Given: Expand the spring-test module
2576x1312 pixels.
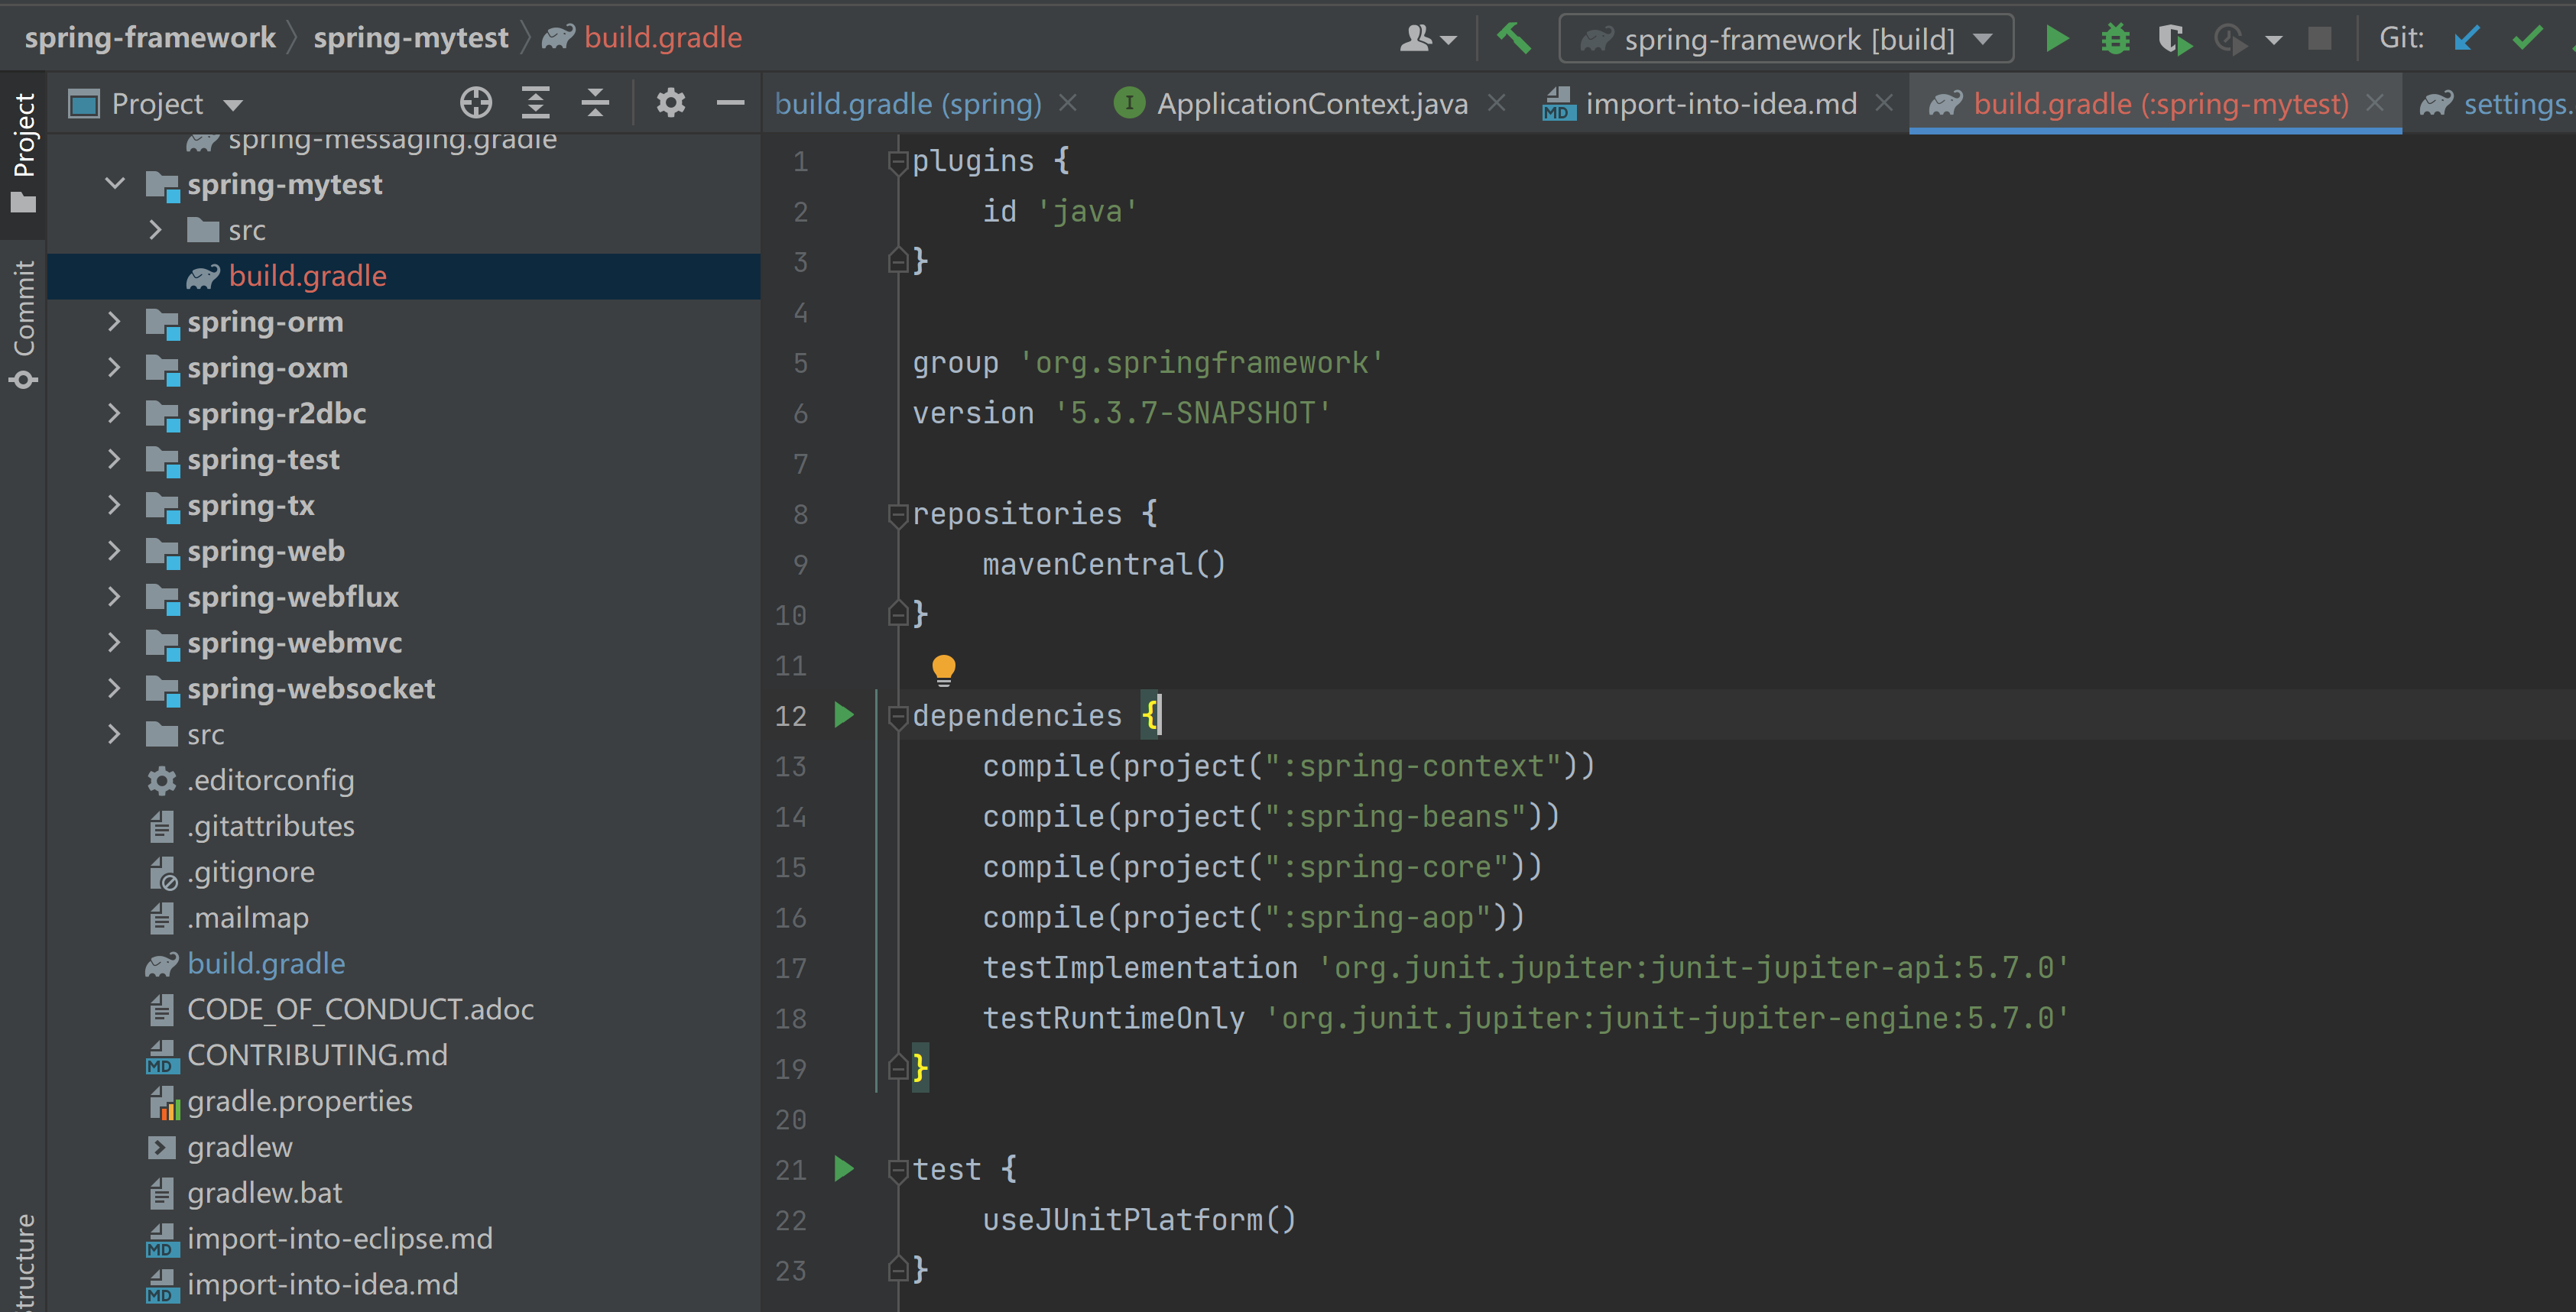Looking at the screenshot, I should pos(114,459).
